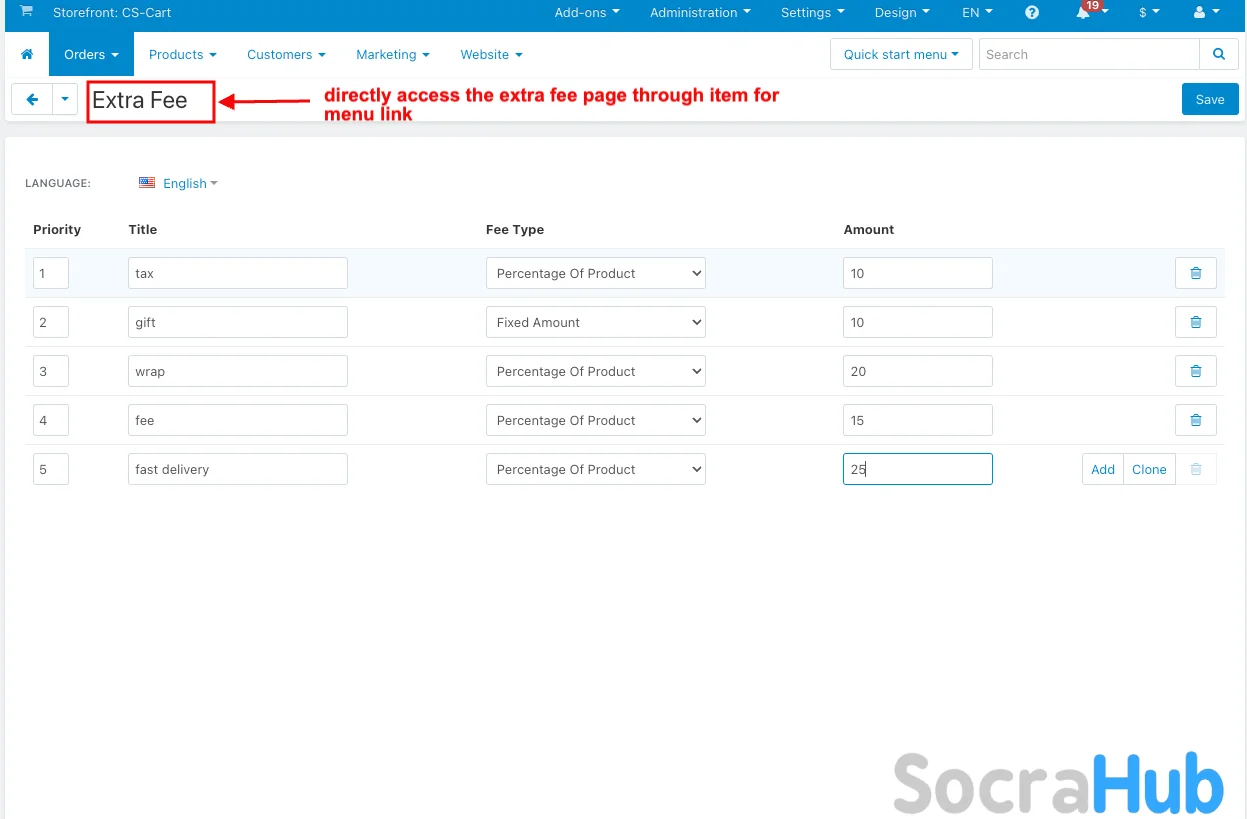Click the help question mark icon

click(x=1032, y=13)
